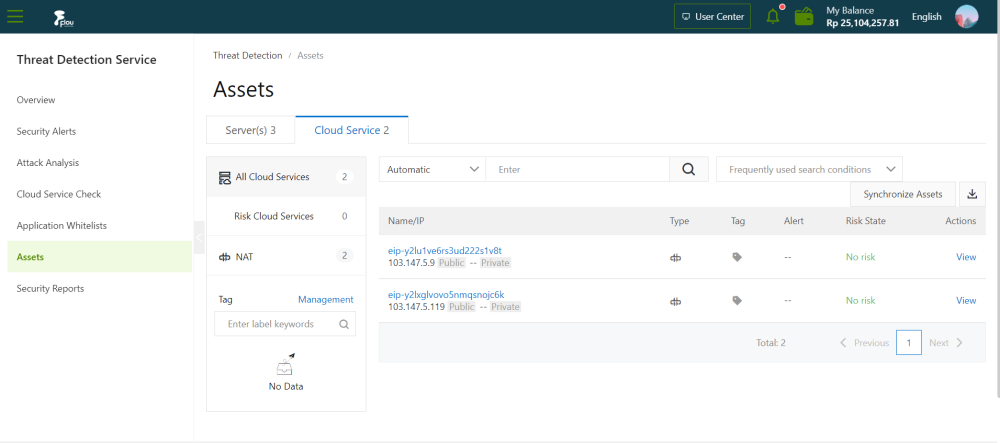This screenshot has height=443, width=1000.
Task: Collapse the sidebar using the arrow handle
Action: click(199, 238)
